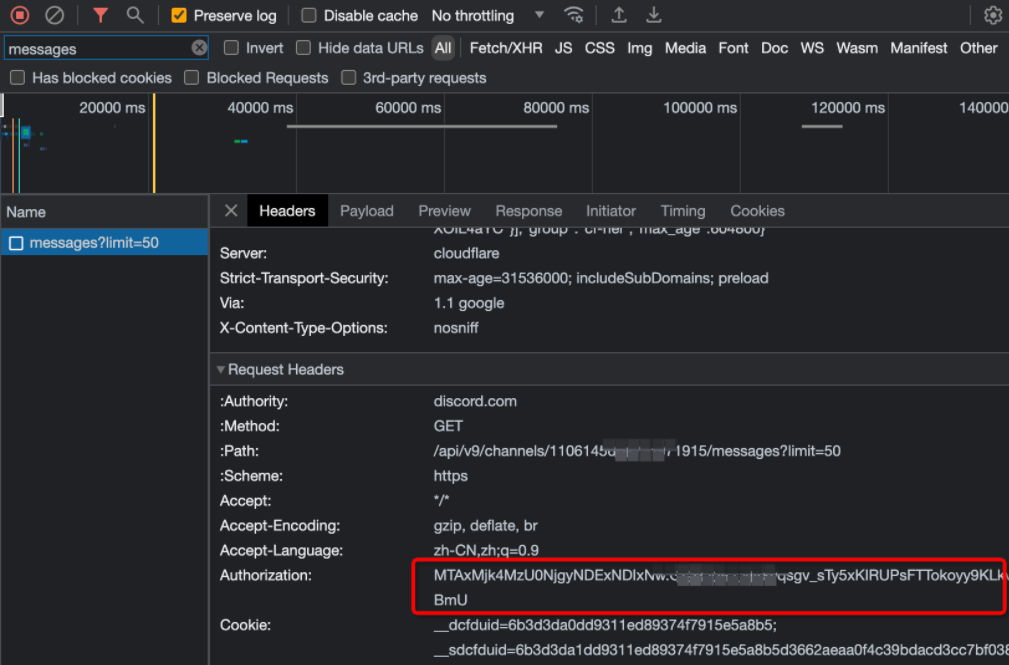Screen dimensions: 1009x665
Task: Open the No throttling dropdown
Action: tap(488, 15)
